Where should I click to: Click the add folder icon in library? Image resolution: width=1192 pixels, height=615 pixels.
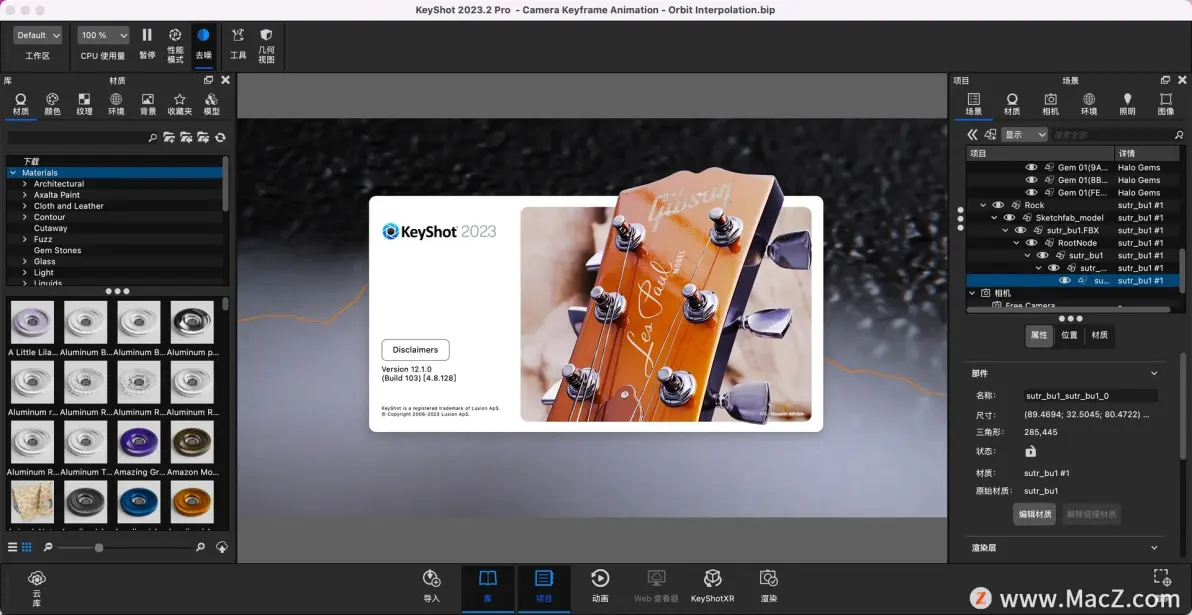pyautogui.click(x=169, y=138)
